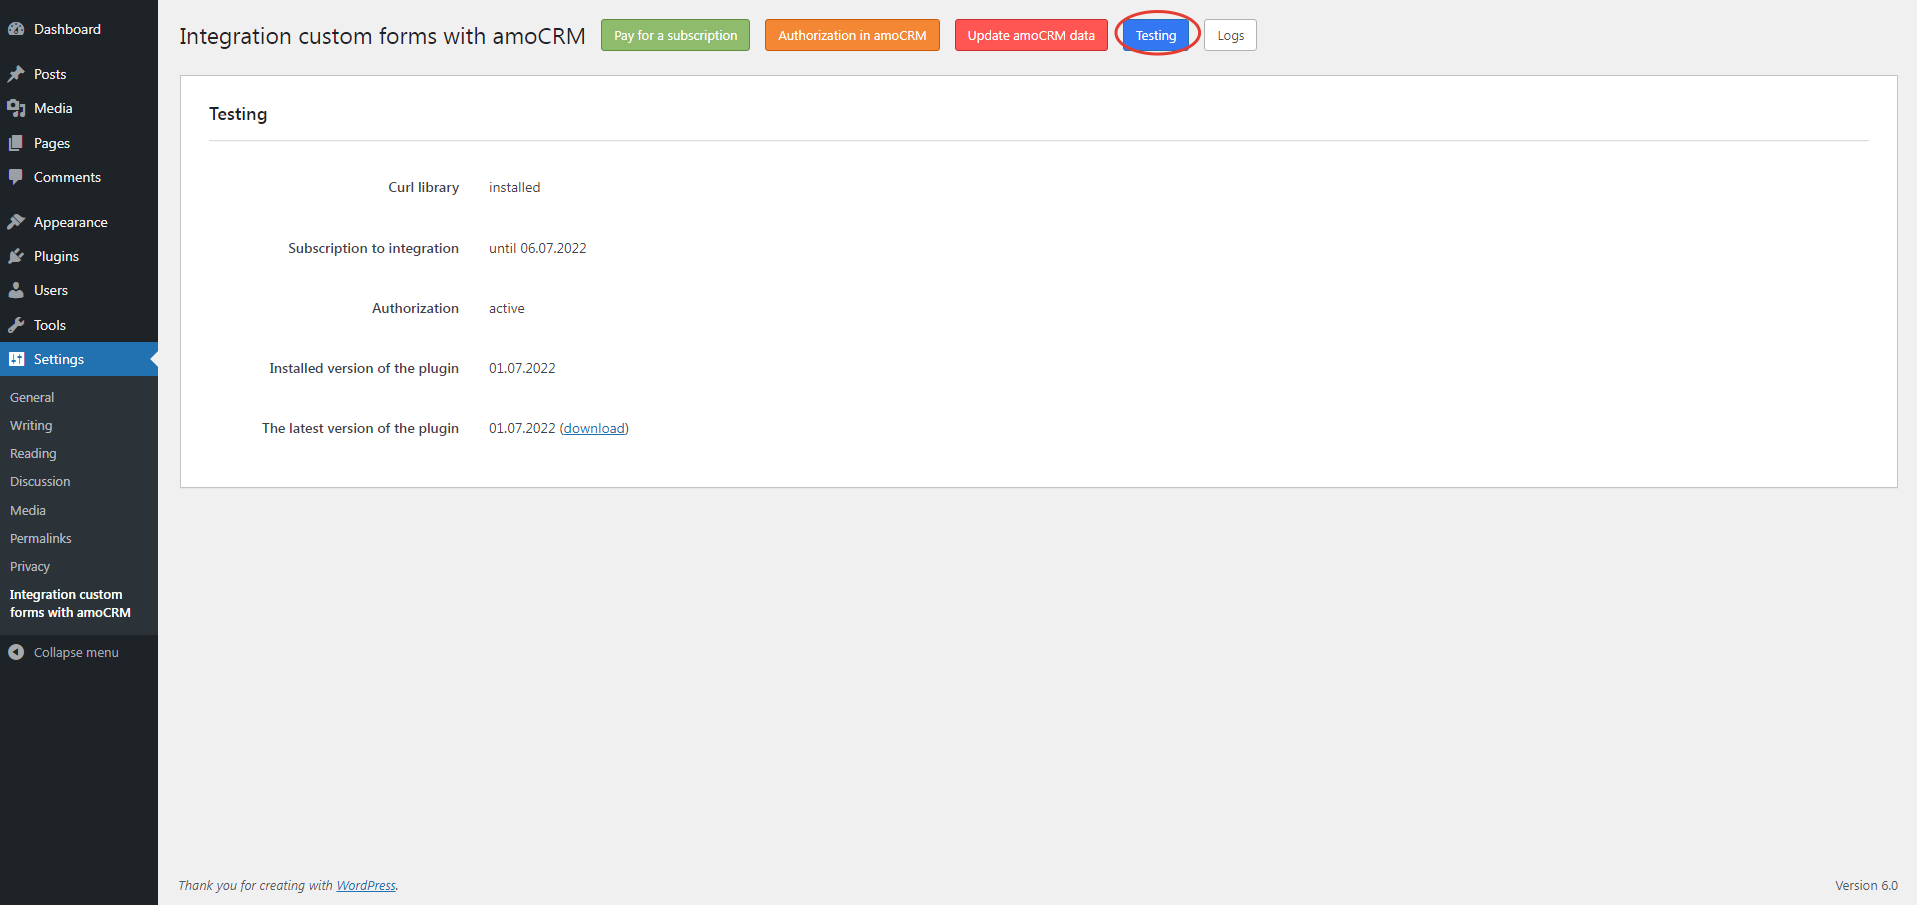This screenshot has width=1917, height=905.
Task: Open the Tools menu
Action: [x=79, y=325]
